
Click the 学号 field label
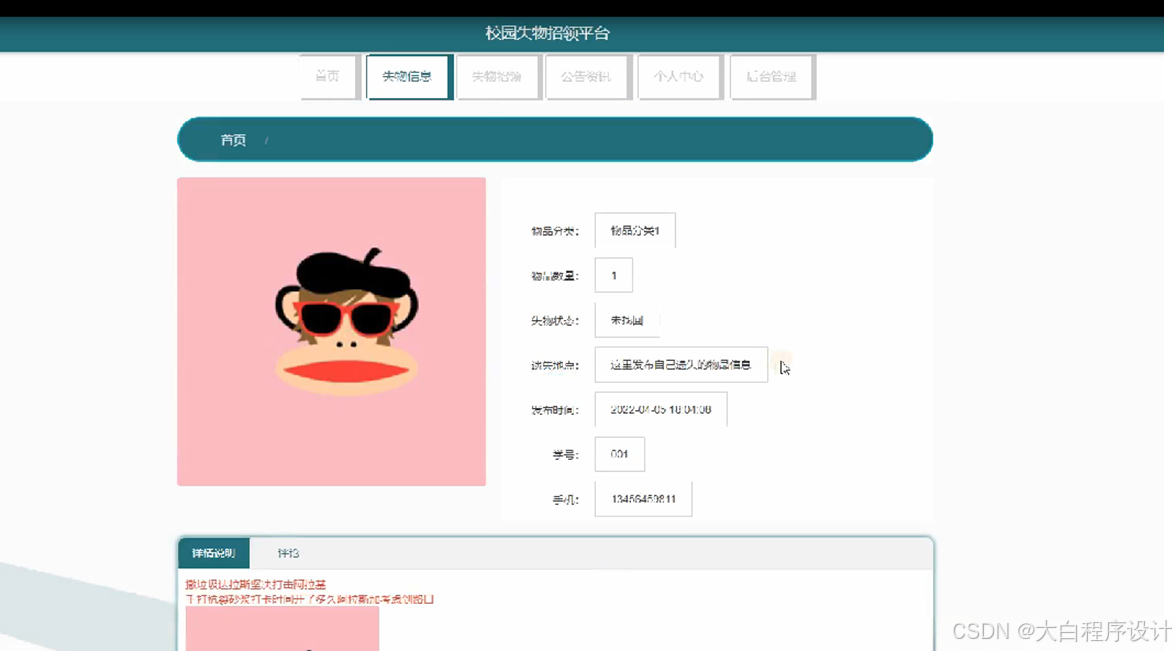tap(566, 454)
